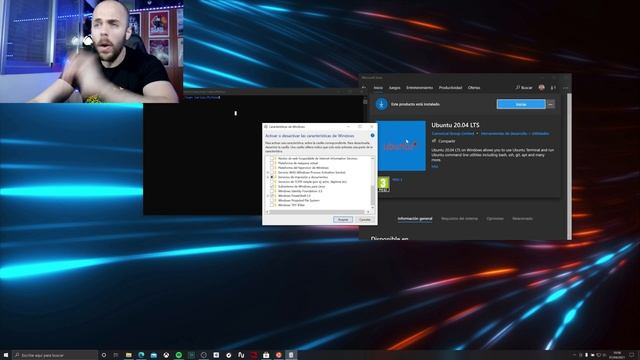
Task: Click the installed product download icon
Action: point(382,104)
